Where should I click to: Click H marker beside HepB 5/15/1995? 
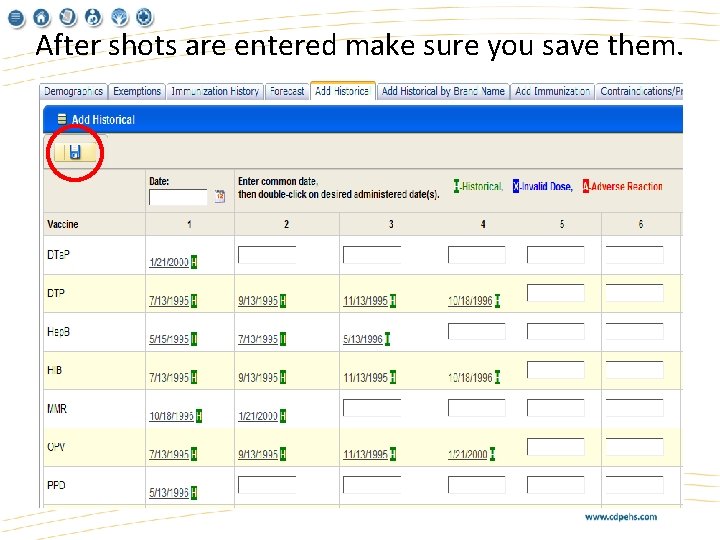pos(194,339)
